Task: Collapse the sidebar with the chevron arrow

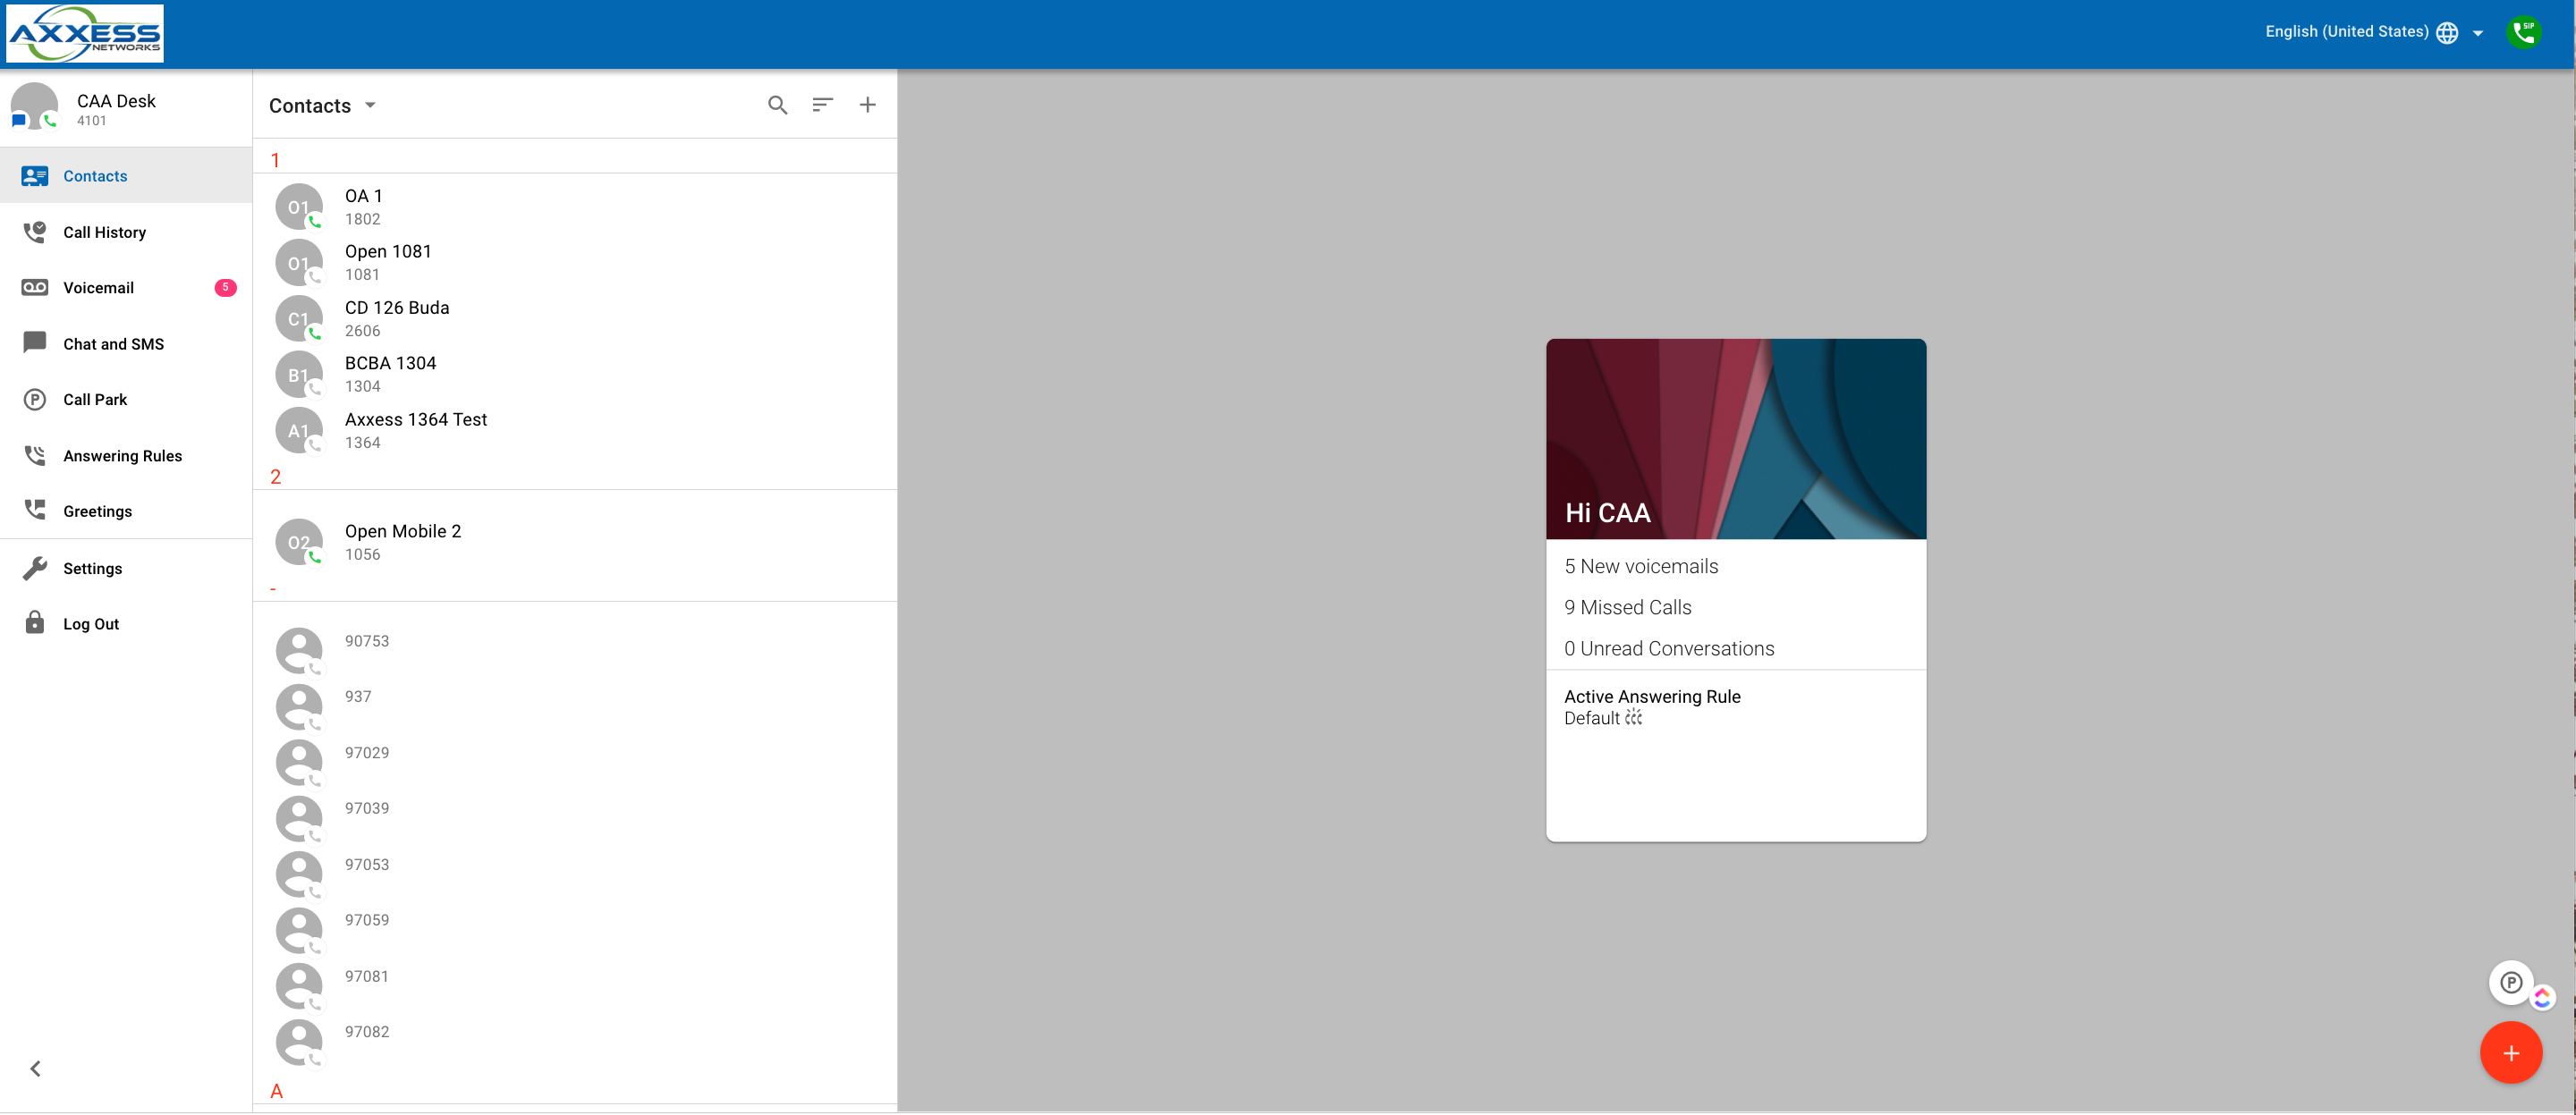Action: [36, 1069]
